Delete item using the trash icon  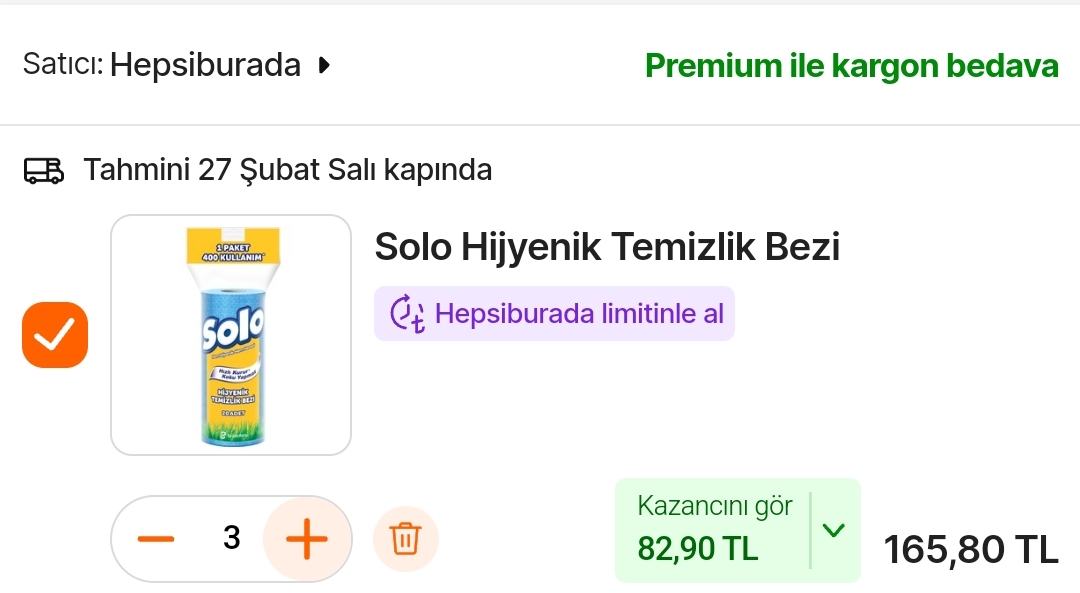click(x=405, y=539)
